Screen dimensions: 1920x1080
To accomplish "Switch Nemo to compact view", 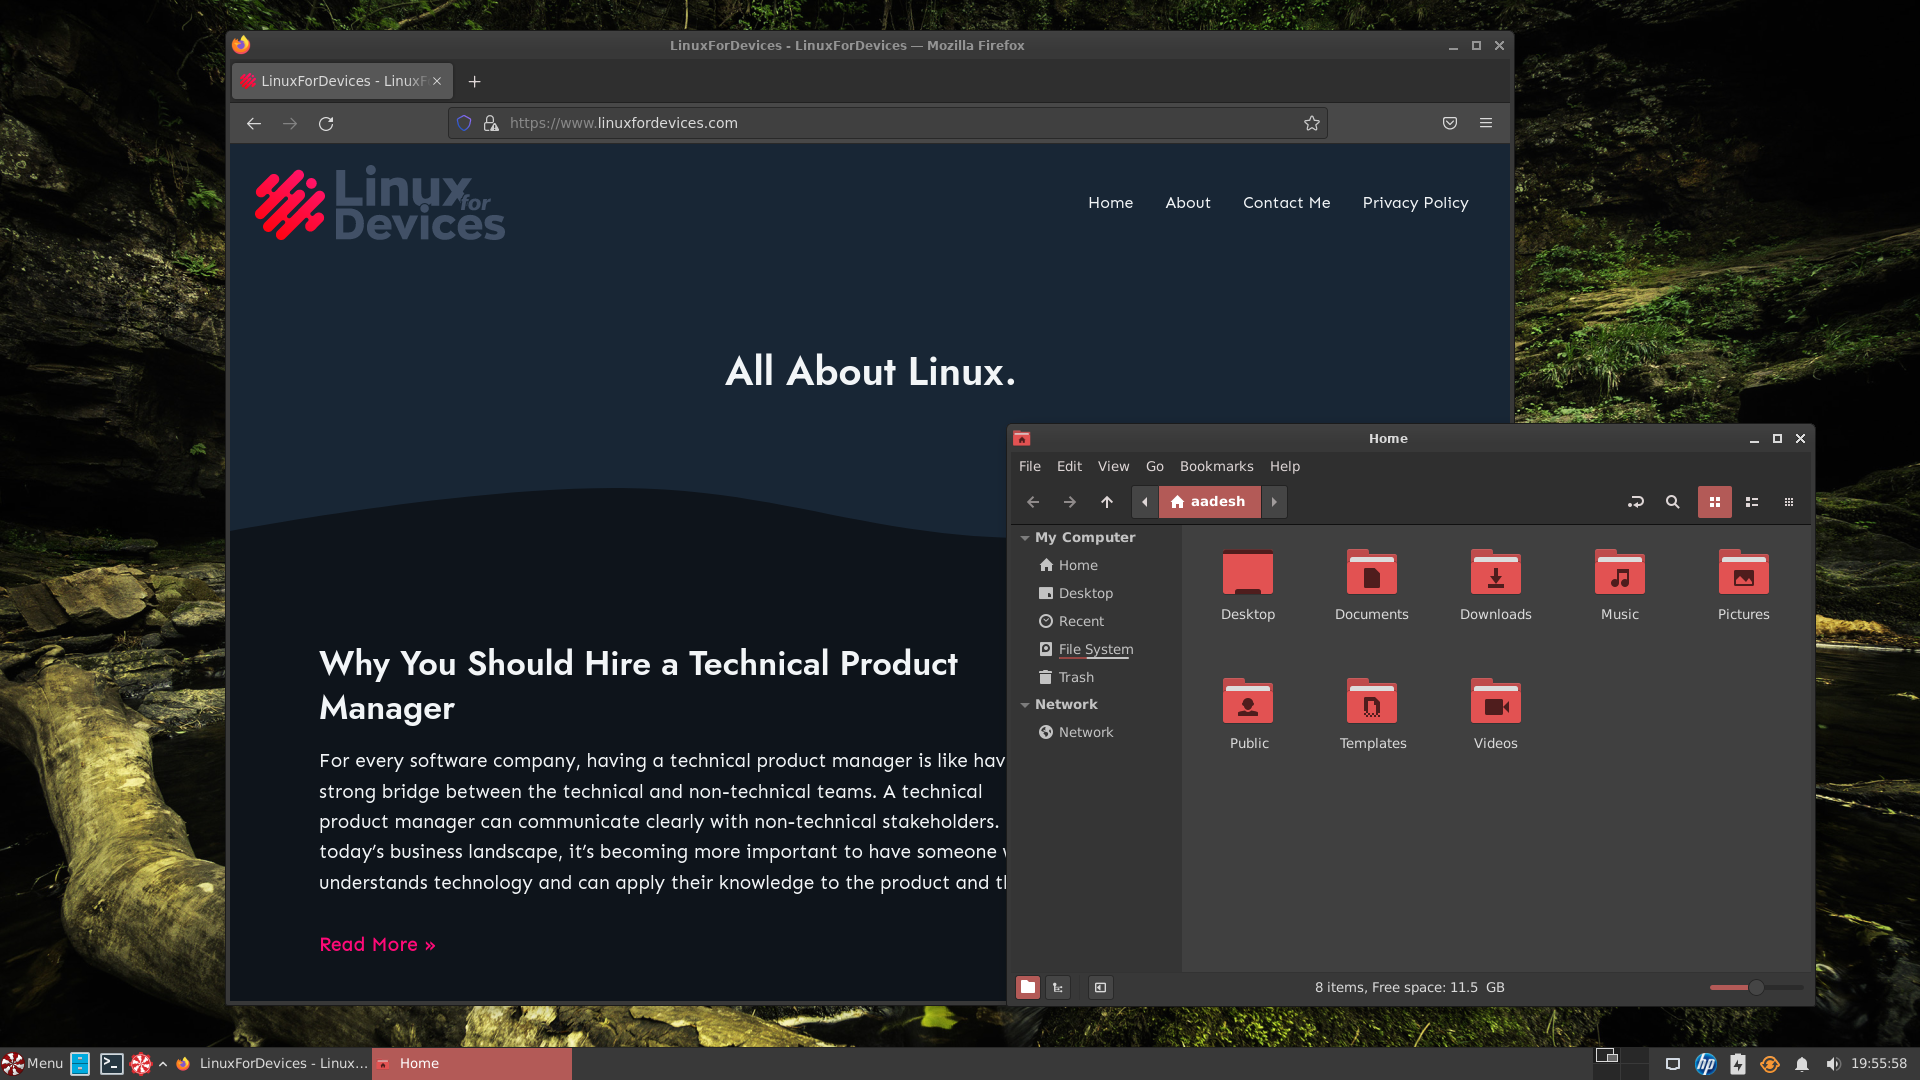I will (x=1788, y=502).
